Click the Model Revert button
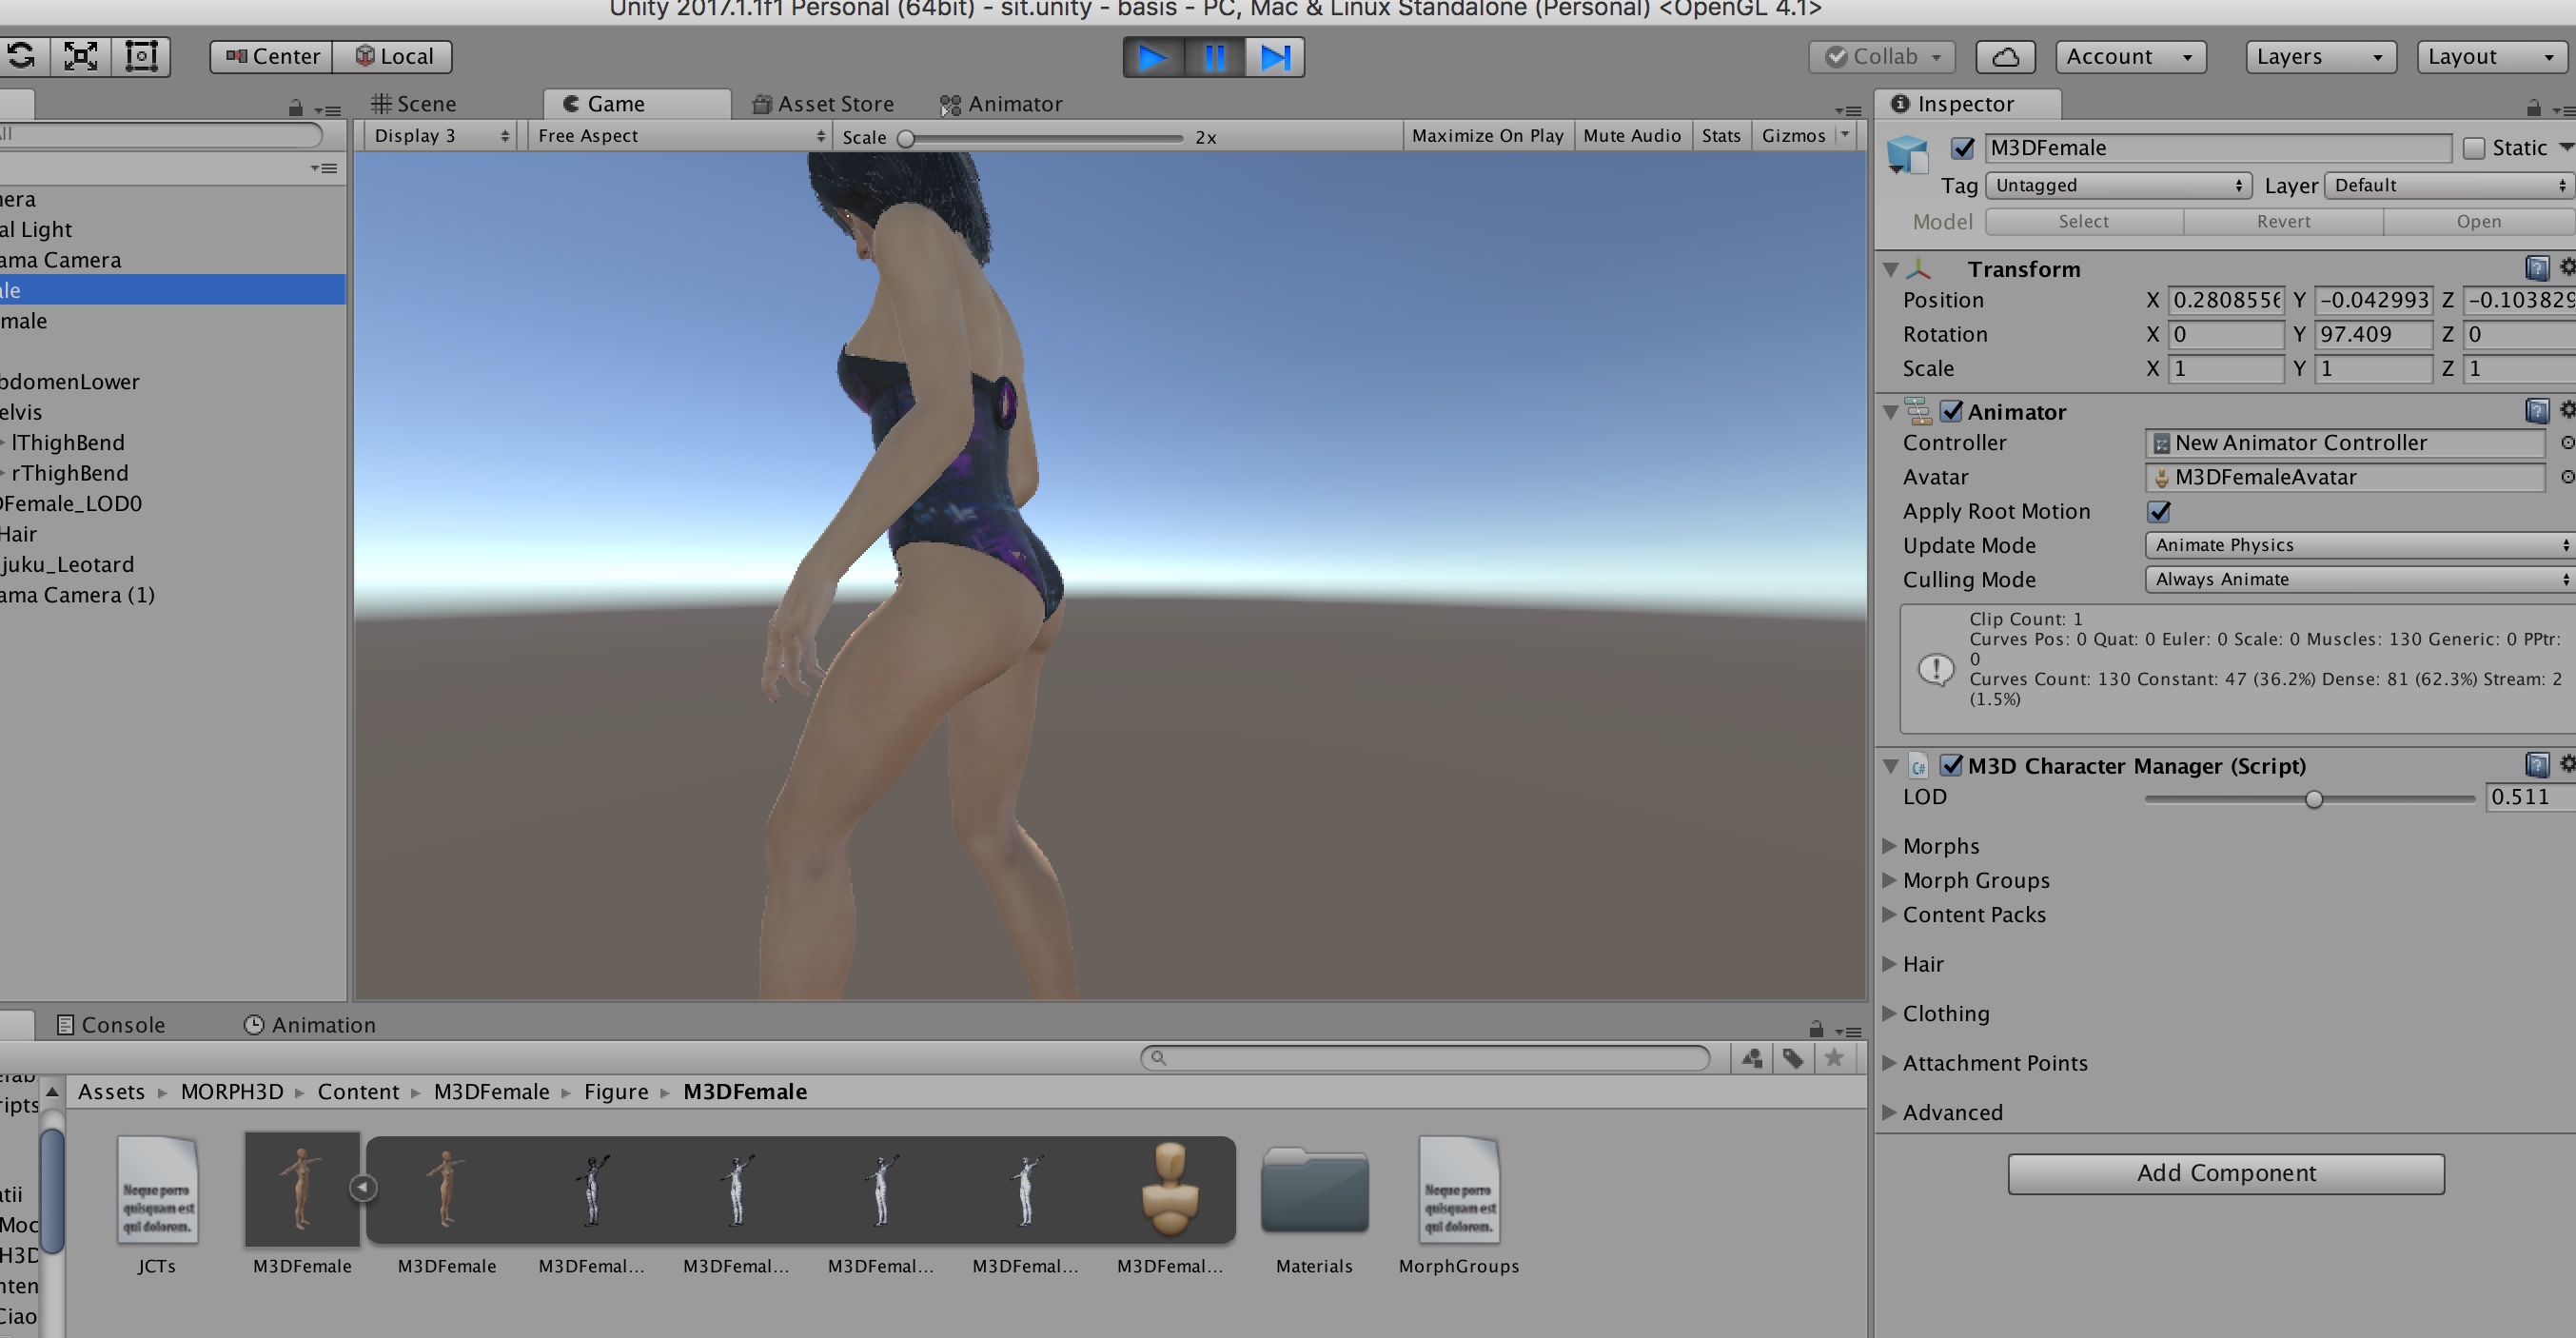 (x=2283, y=221)
